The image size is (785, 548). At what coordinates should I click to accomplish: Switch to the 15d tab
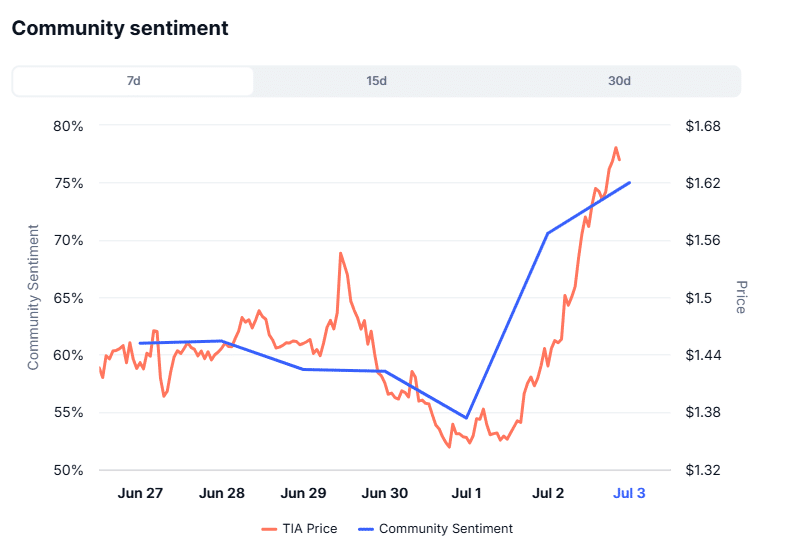(x=376, y=81)
